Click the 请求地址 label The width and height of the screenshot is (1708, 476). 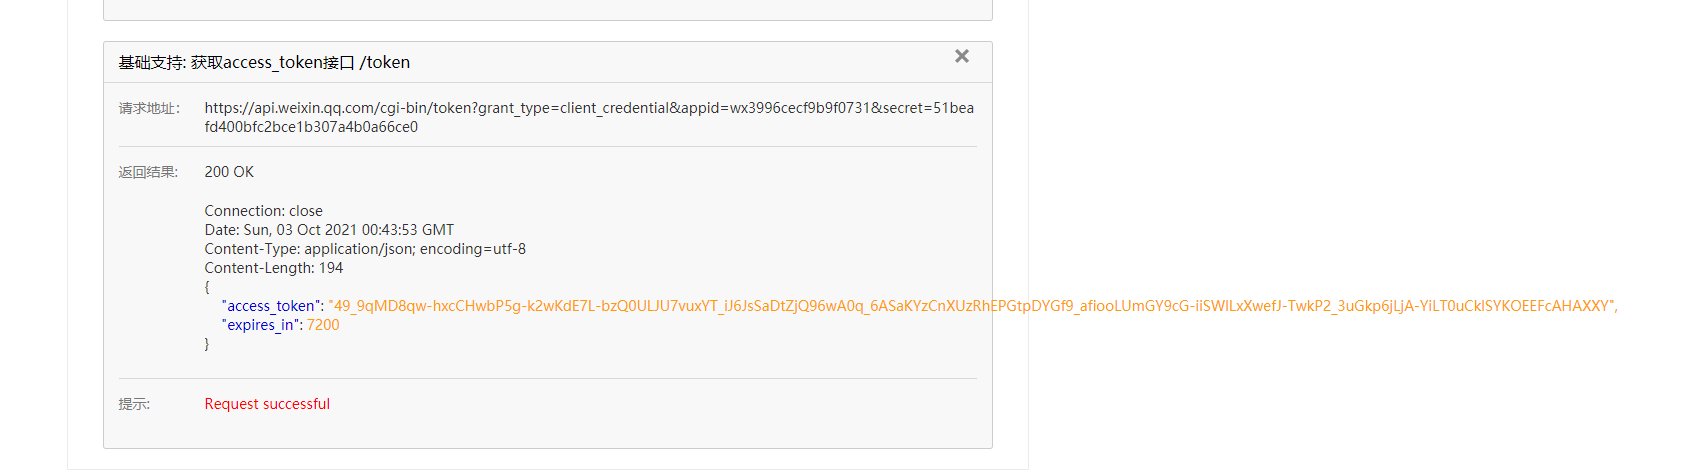coord(149,108)
